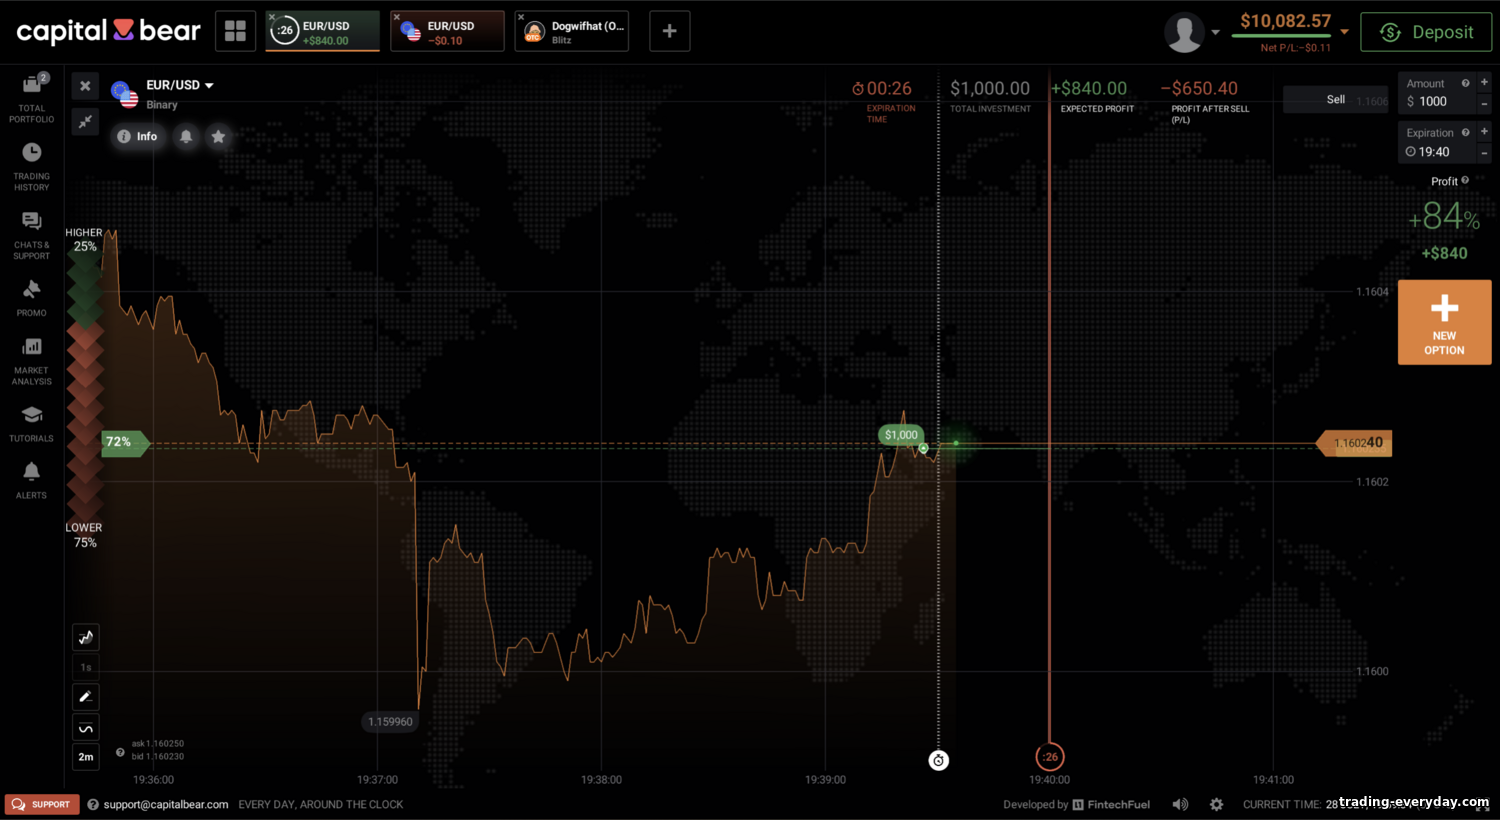1500x820 pixels.
Task: Switch to the Dogwifhat Blitz tab
Action: tap(572, 31)
